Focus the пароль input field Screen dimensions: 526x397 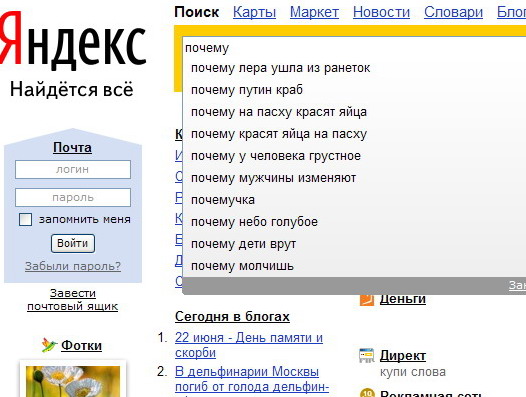click(73, 197)
